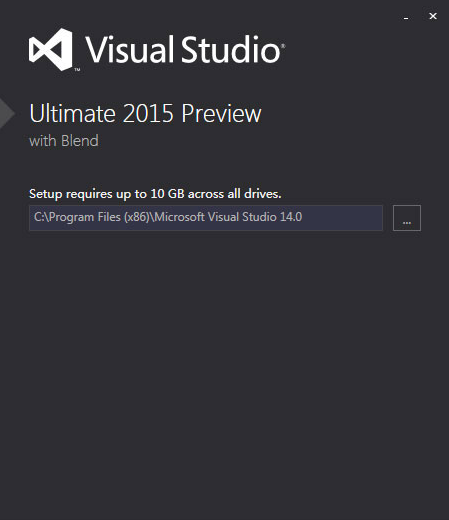Viewport: 449px width, 520px height.
Task: Open the browse folder ellipsis button
Action: pos(407,218)
